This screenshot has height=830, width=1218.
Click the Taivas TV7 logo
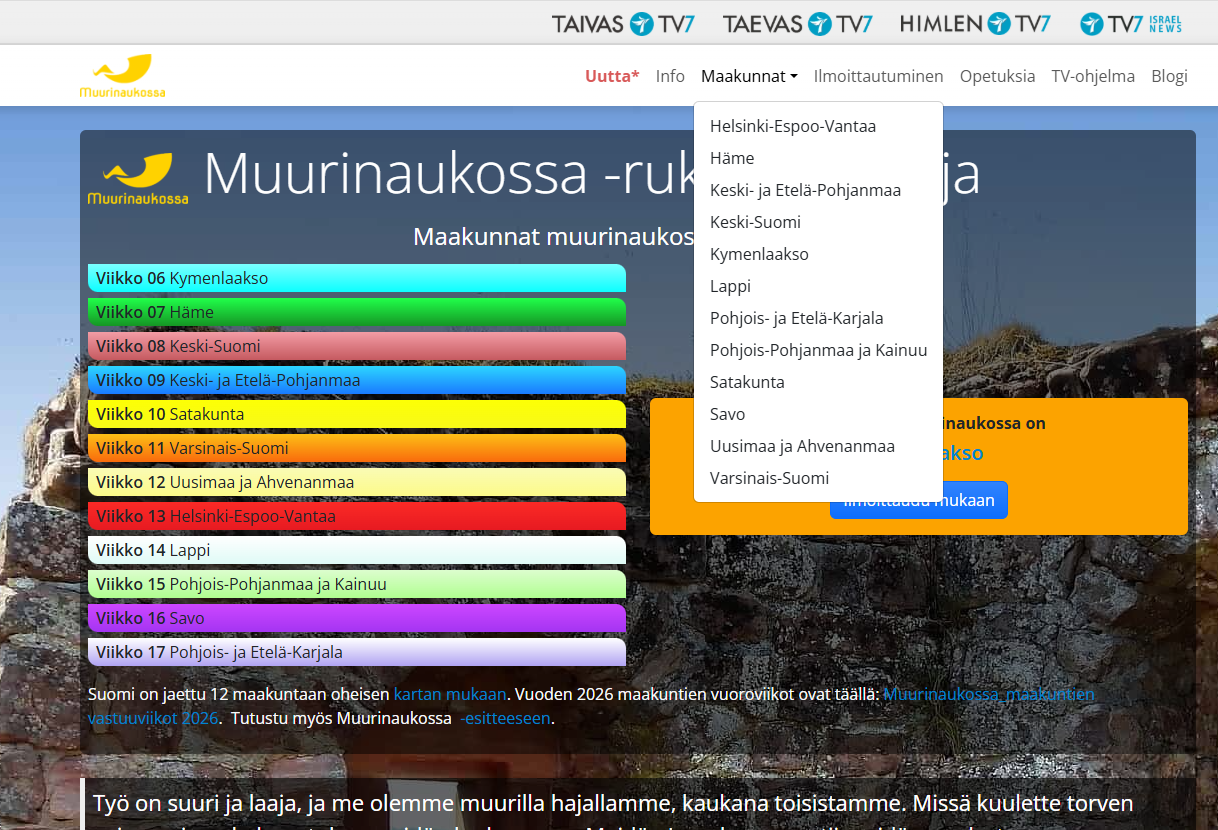623,23
